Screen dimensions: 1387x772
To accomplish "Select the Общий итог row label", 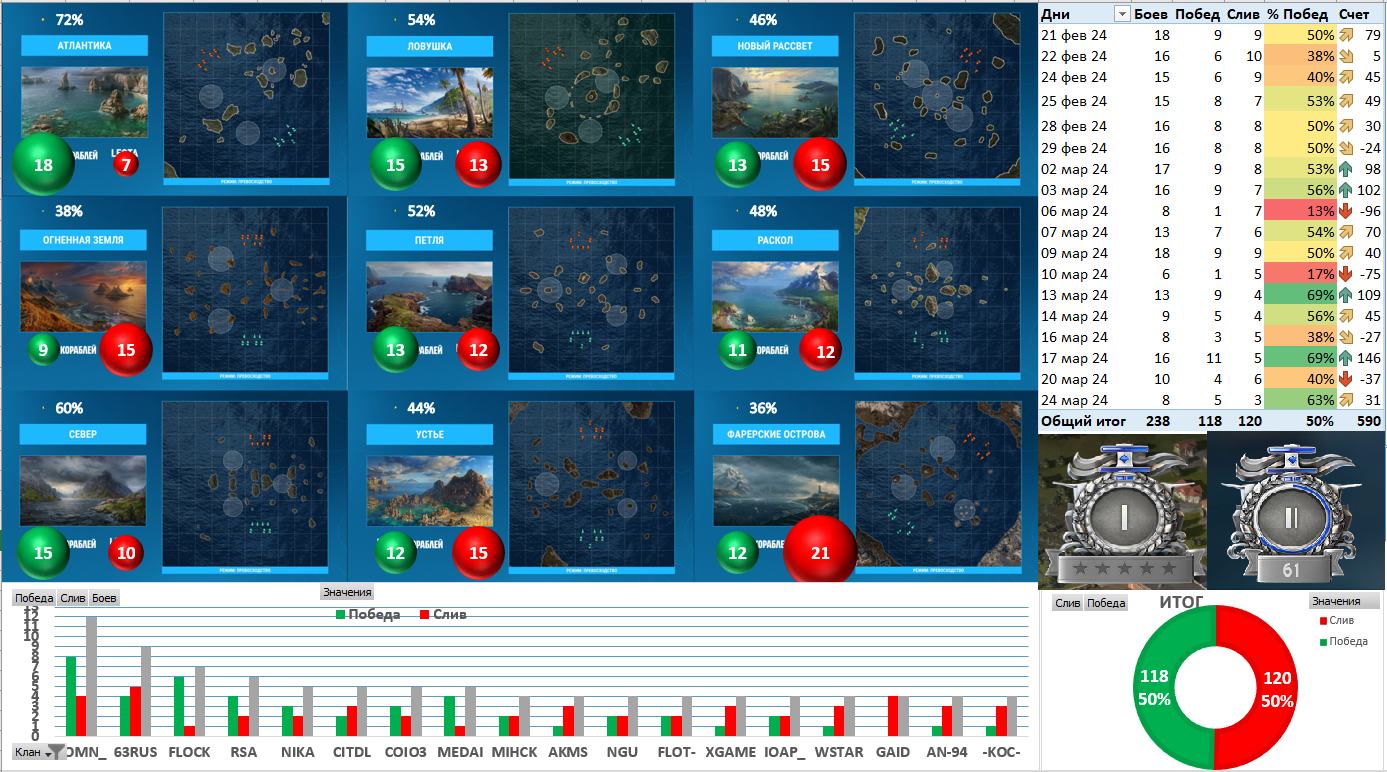I will 1084,422.
